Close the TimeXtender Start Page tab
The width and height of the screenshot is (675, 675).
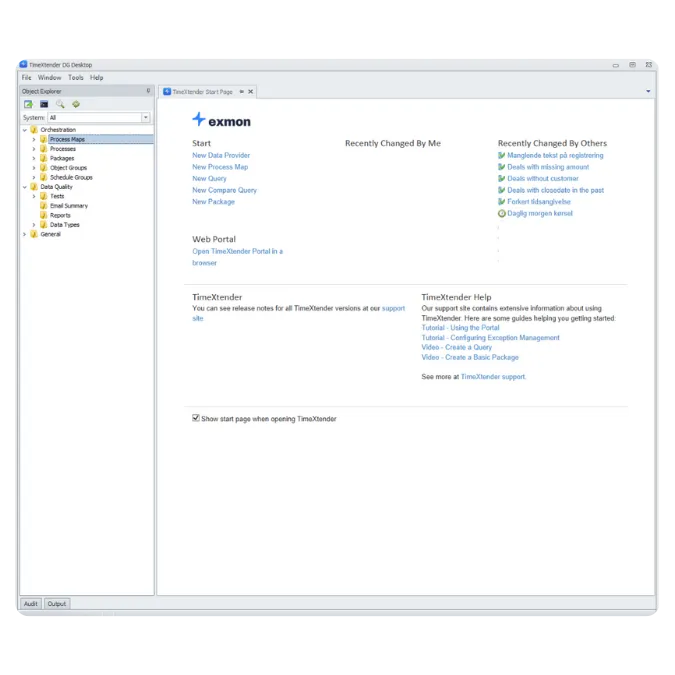pos(251,92)
